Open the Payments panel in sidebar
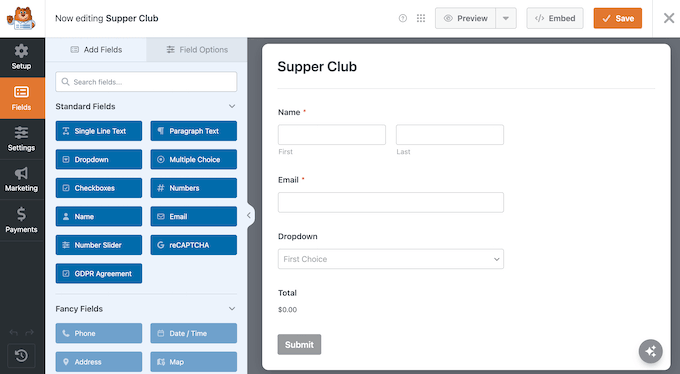Image resolution: width=680 pixels, height=374 pixels. (21, 220)
